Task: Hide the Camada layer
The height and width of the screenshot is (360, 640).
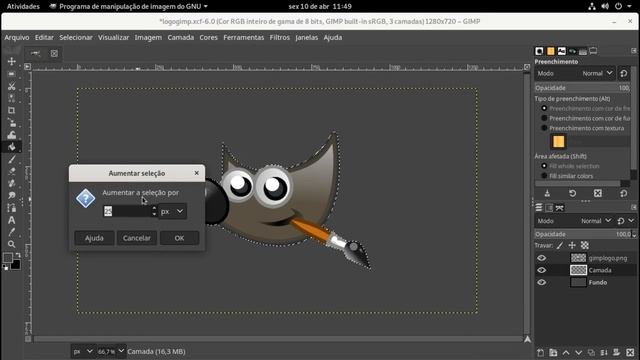Action: click(542, 270)
